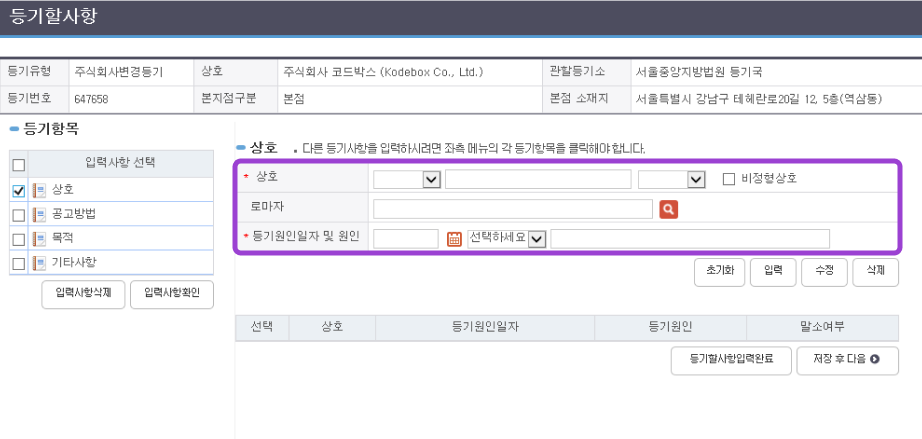
Task: Toggle the select-all checkbox in 입력사항 선택 header
Action: [18, 165]
